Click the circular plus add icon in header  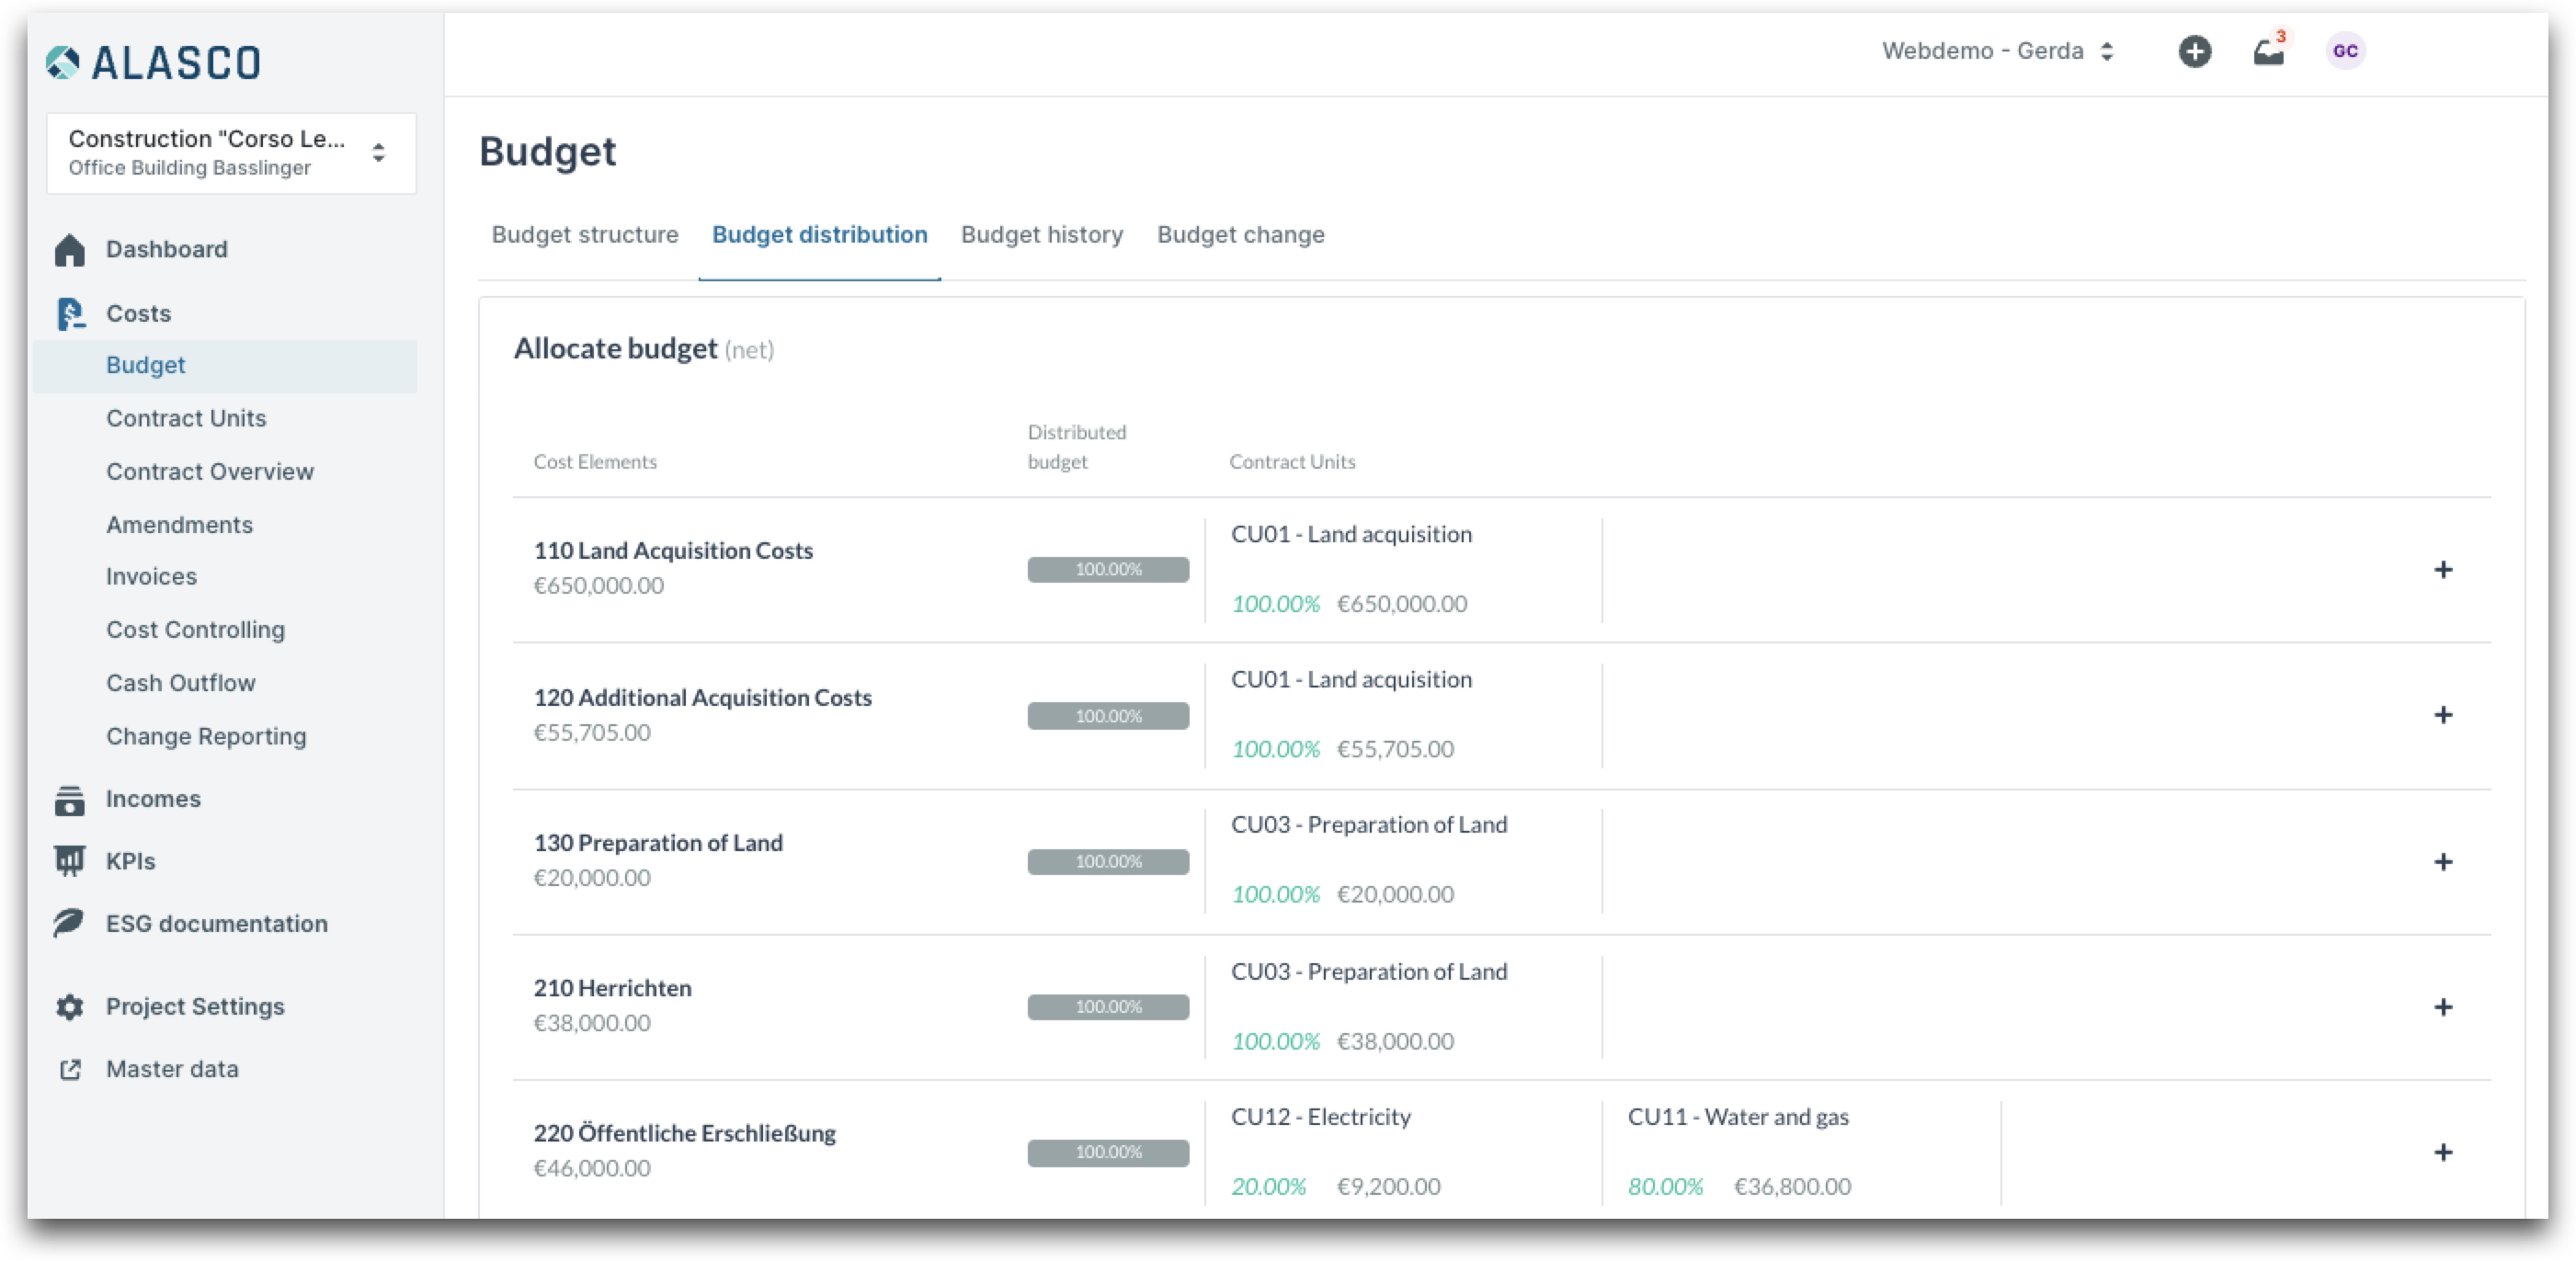tap(2194, 52)
